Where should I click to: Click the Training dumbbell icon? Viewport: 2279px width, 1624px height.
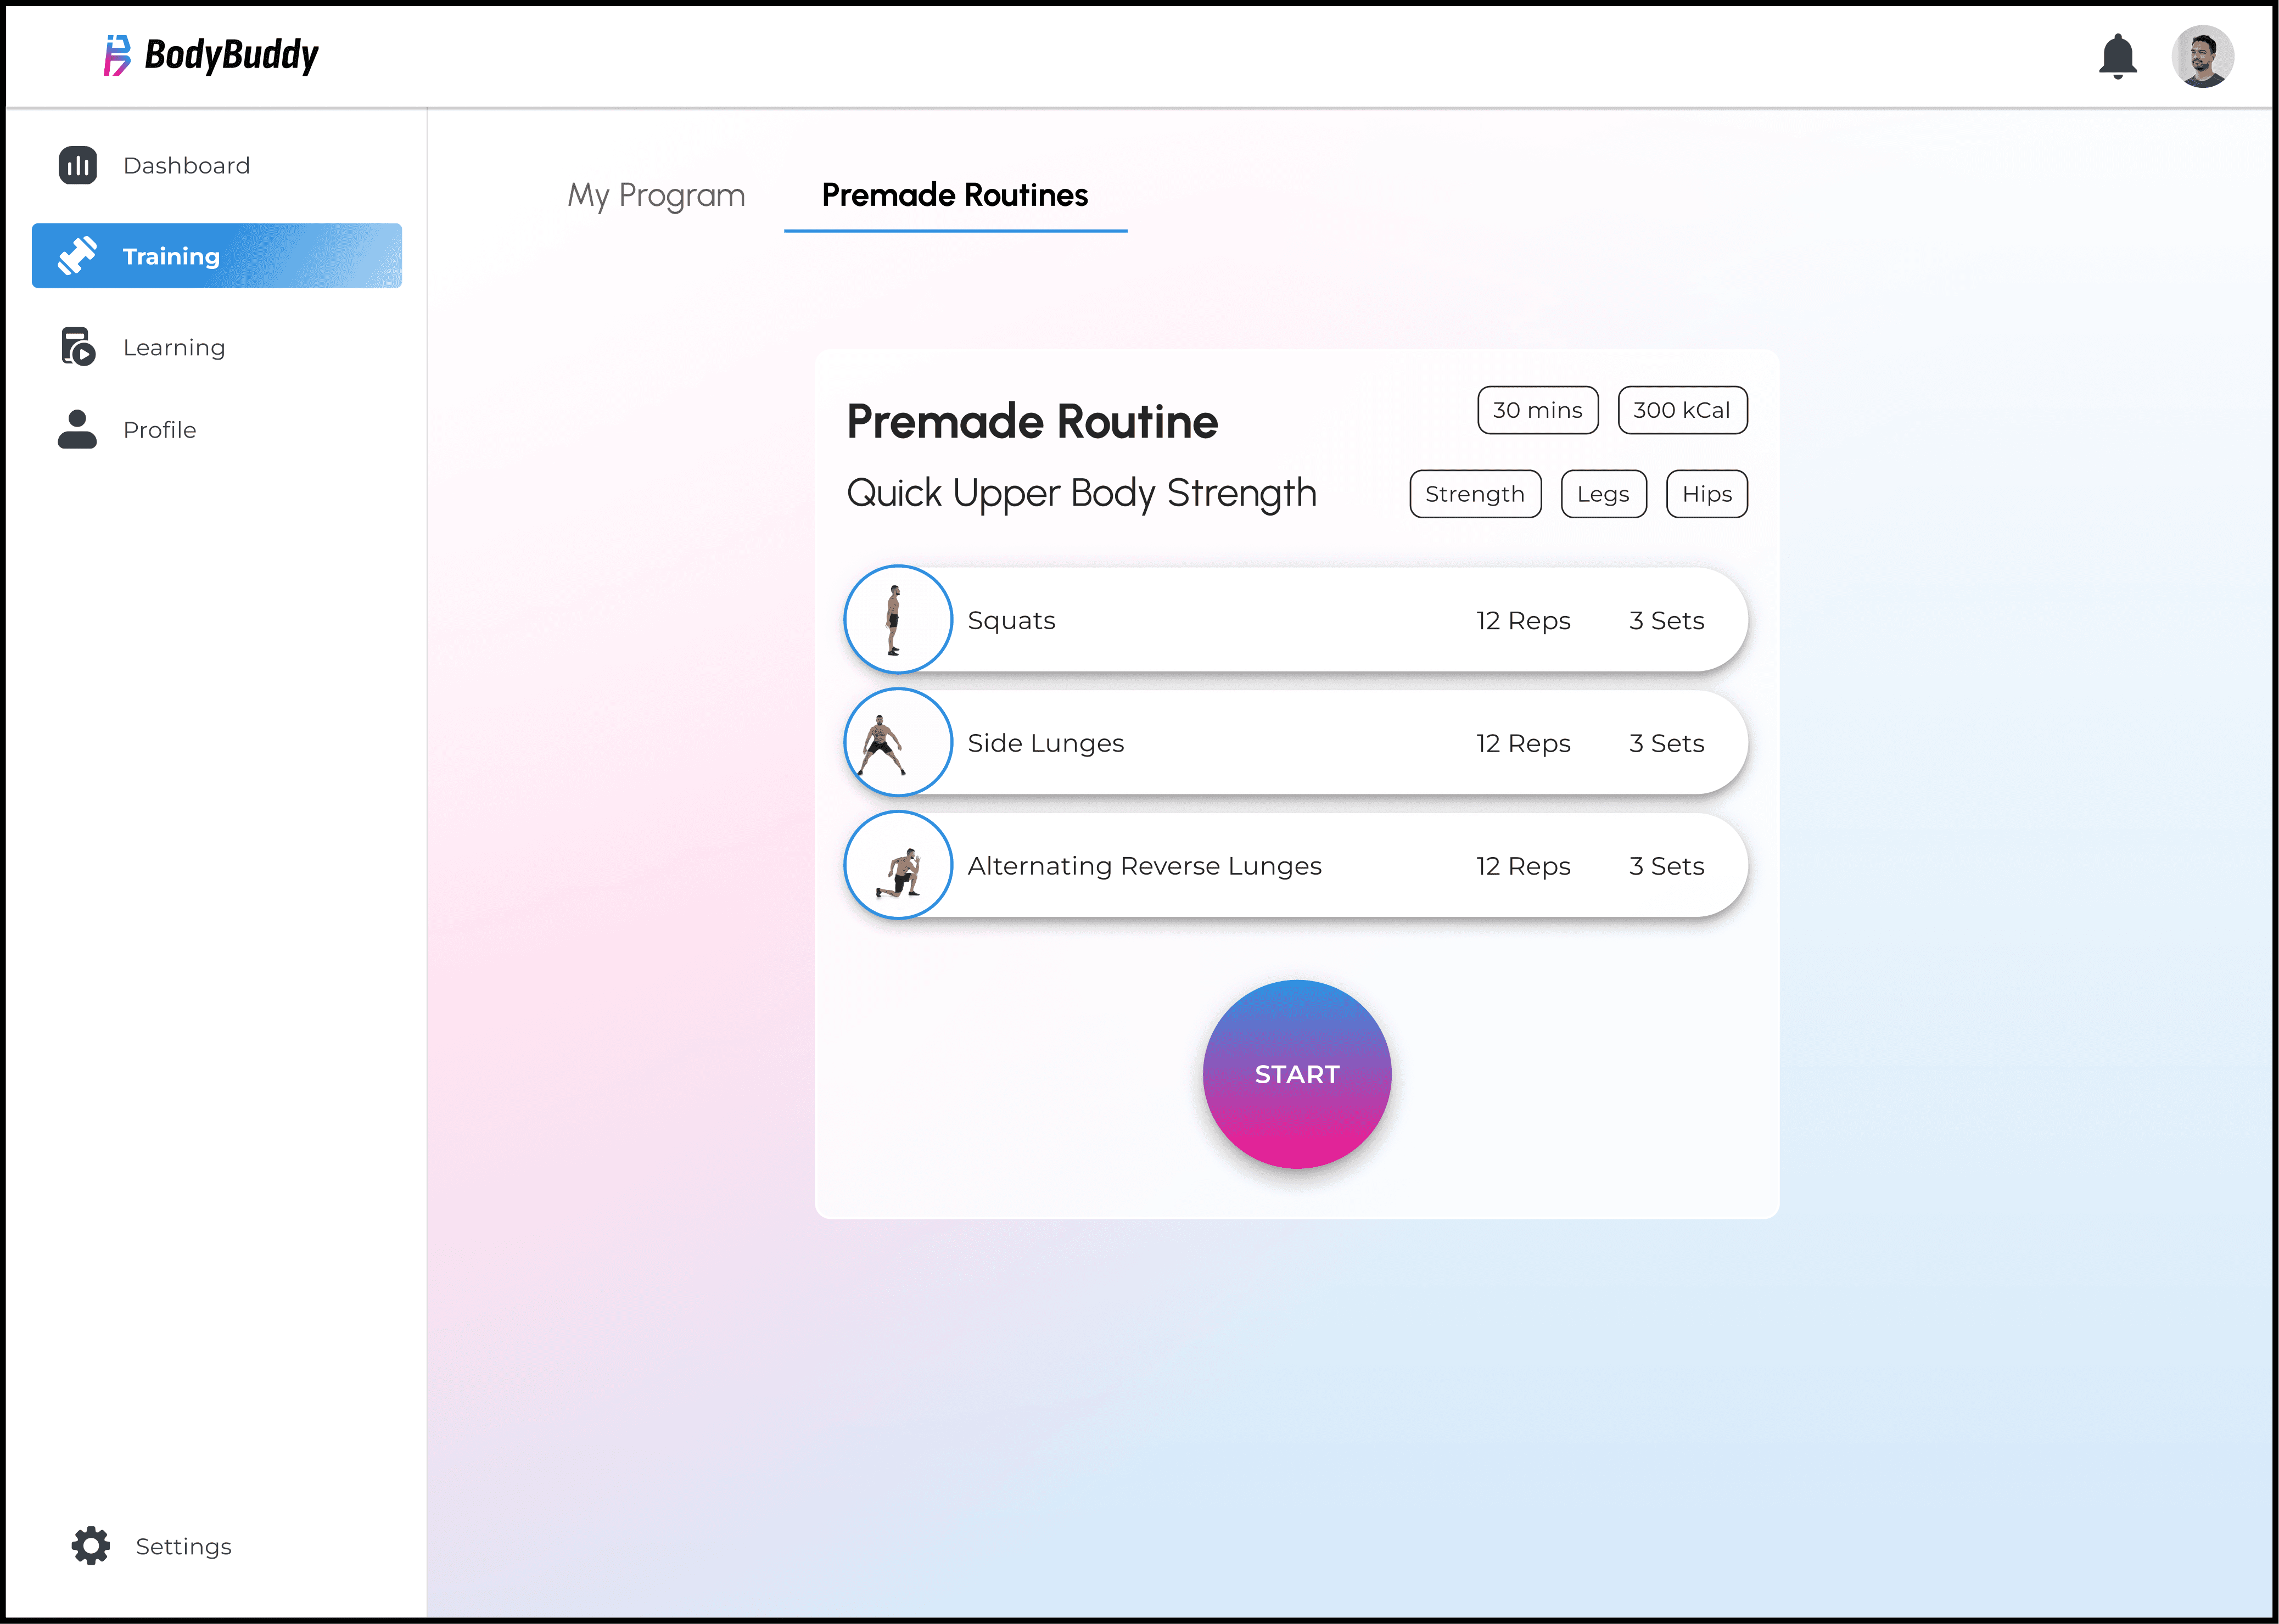(78, 256)
